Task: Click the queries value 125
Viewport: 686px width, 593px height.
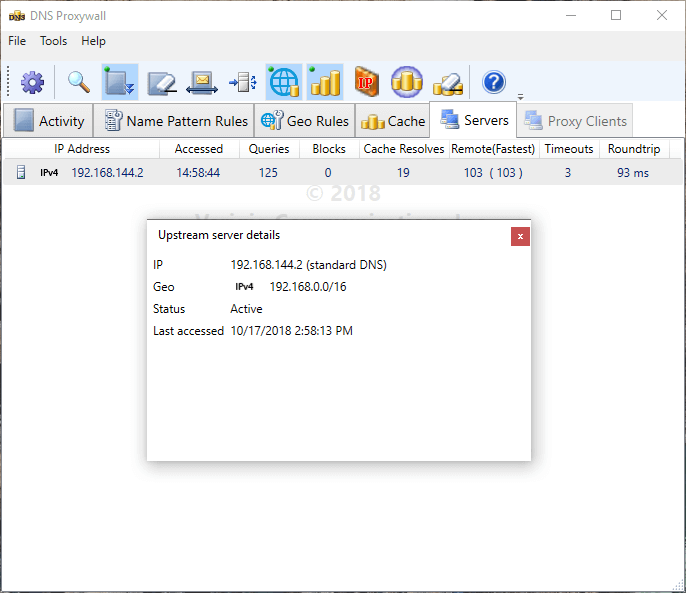Action: 268,173
